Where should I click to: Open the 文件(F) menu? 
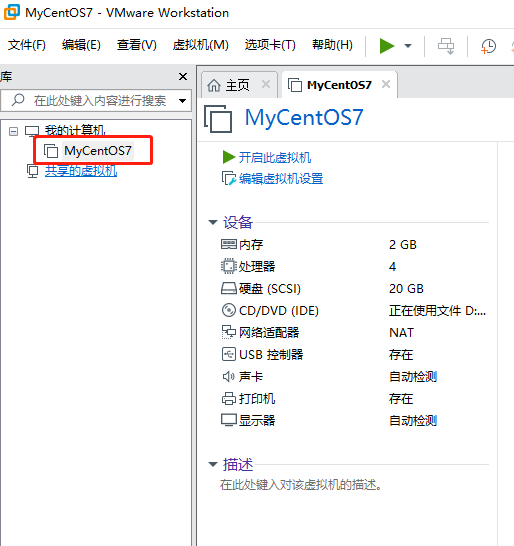(27, 45)
